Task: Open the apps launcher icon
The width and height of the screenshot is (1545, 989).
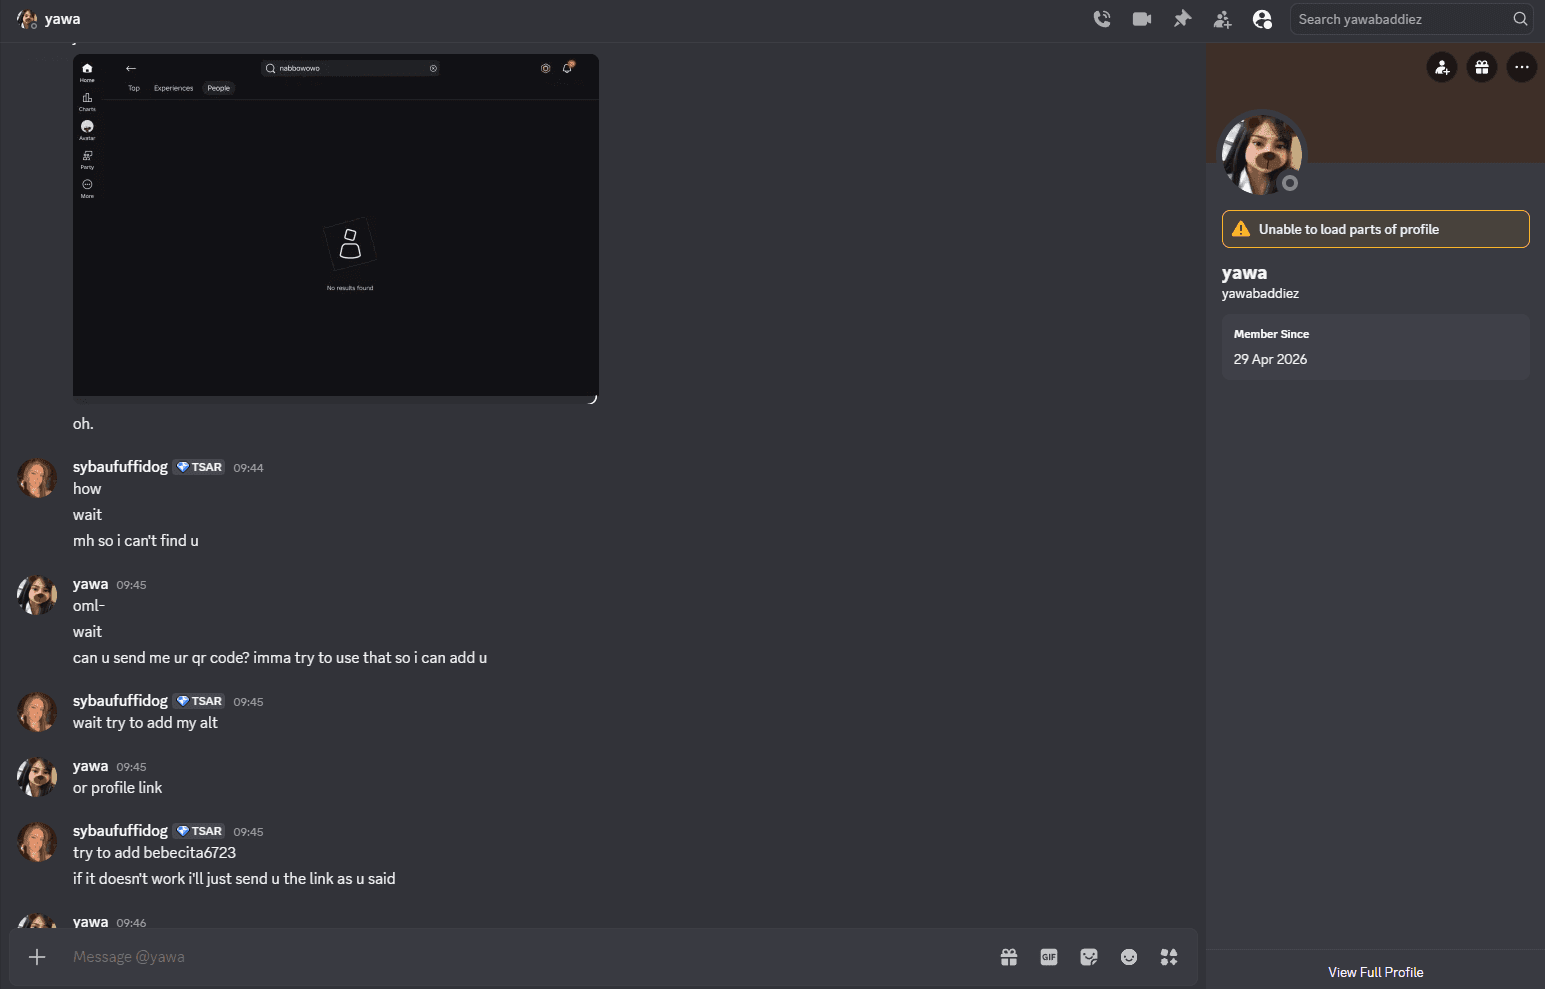Action: [1169, 957]
